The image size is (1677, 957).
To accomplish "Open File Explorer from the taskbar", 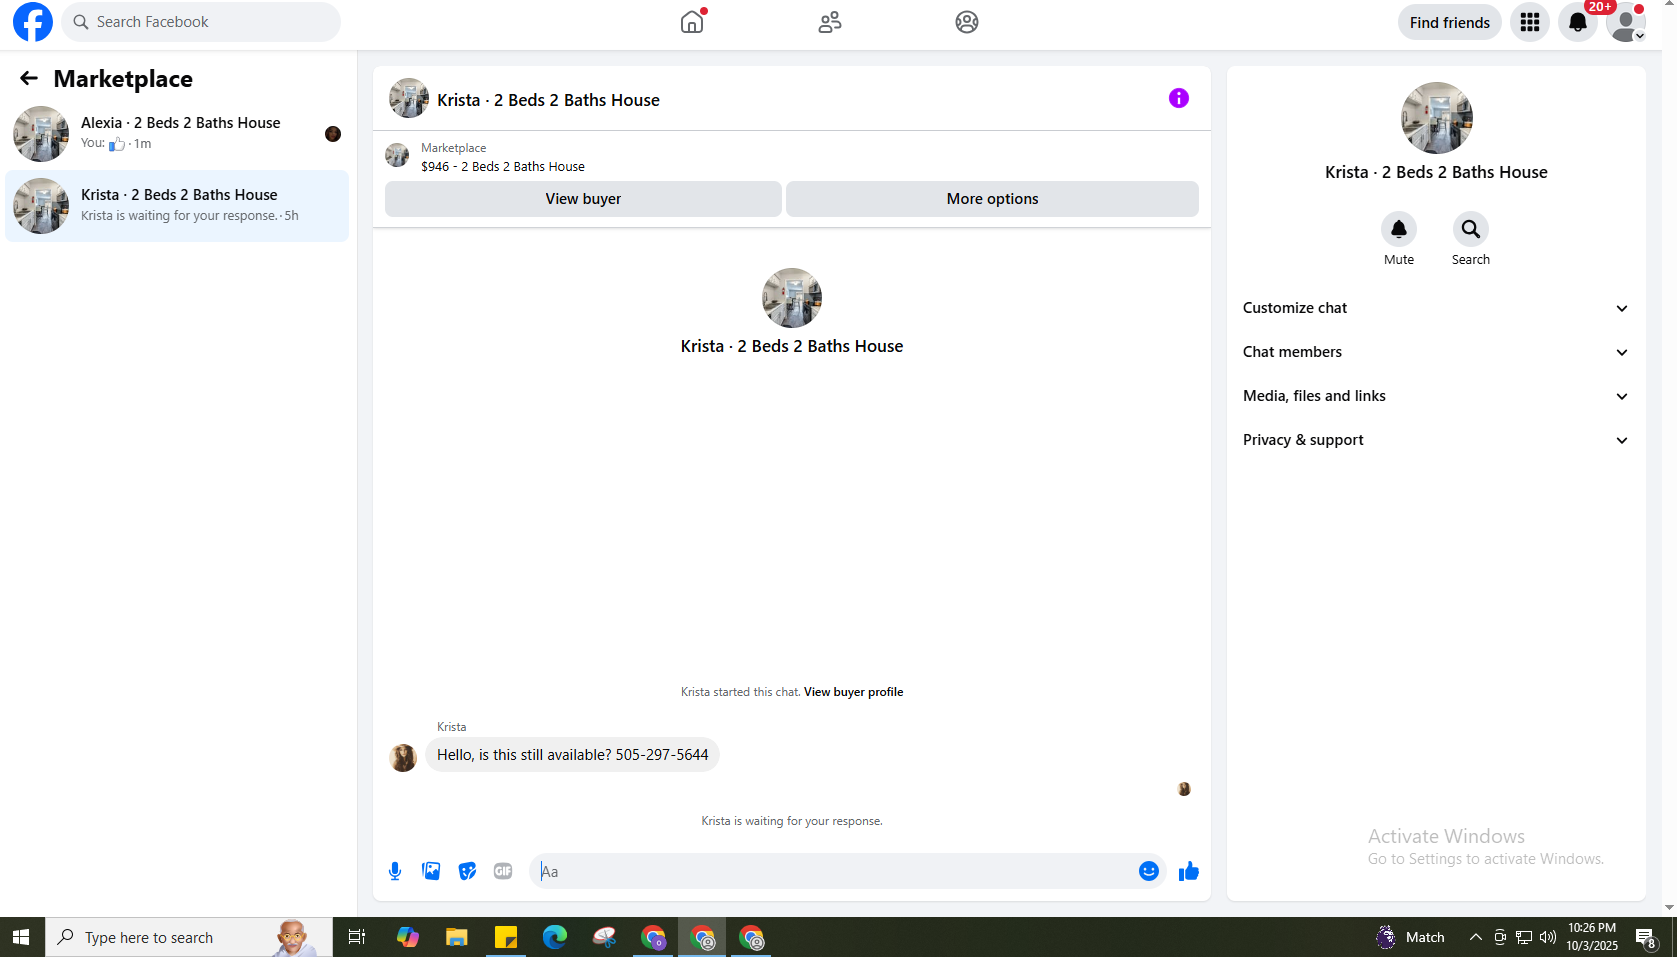I will point(456,937).
